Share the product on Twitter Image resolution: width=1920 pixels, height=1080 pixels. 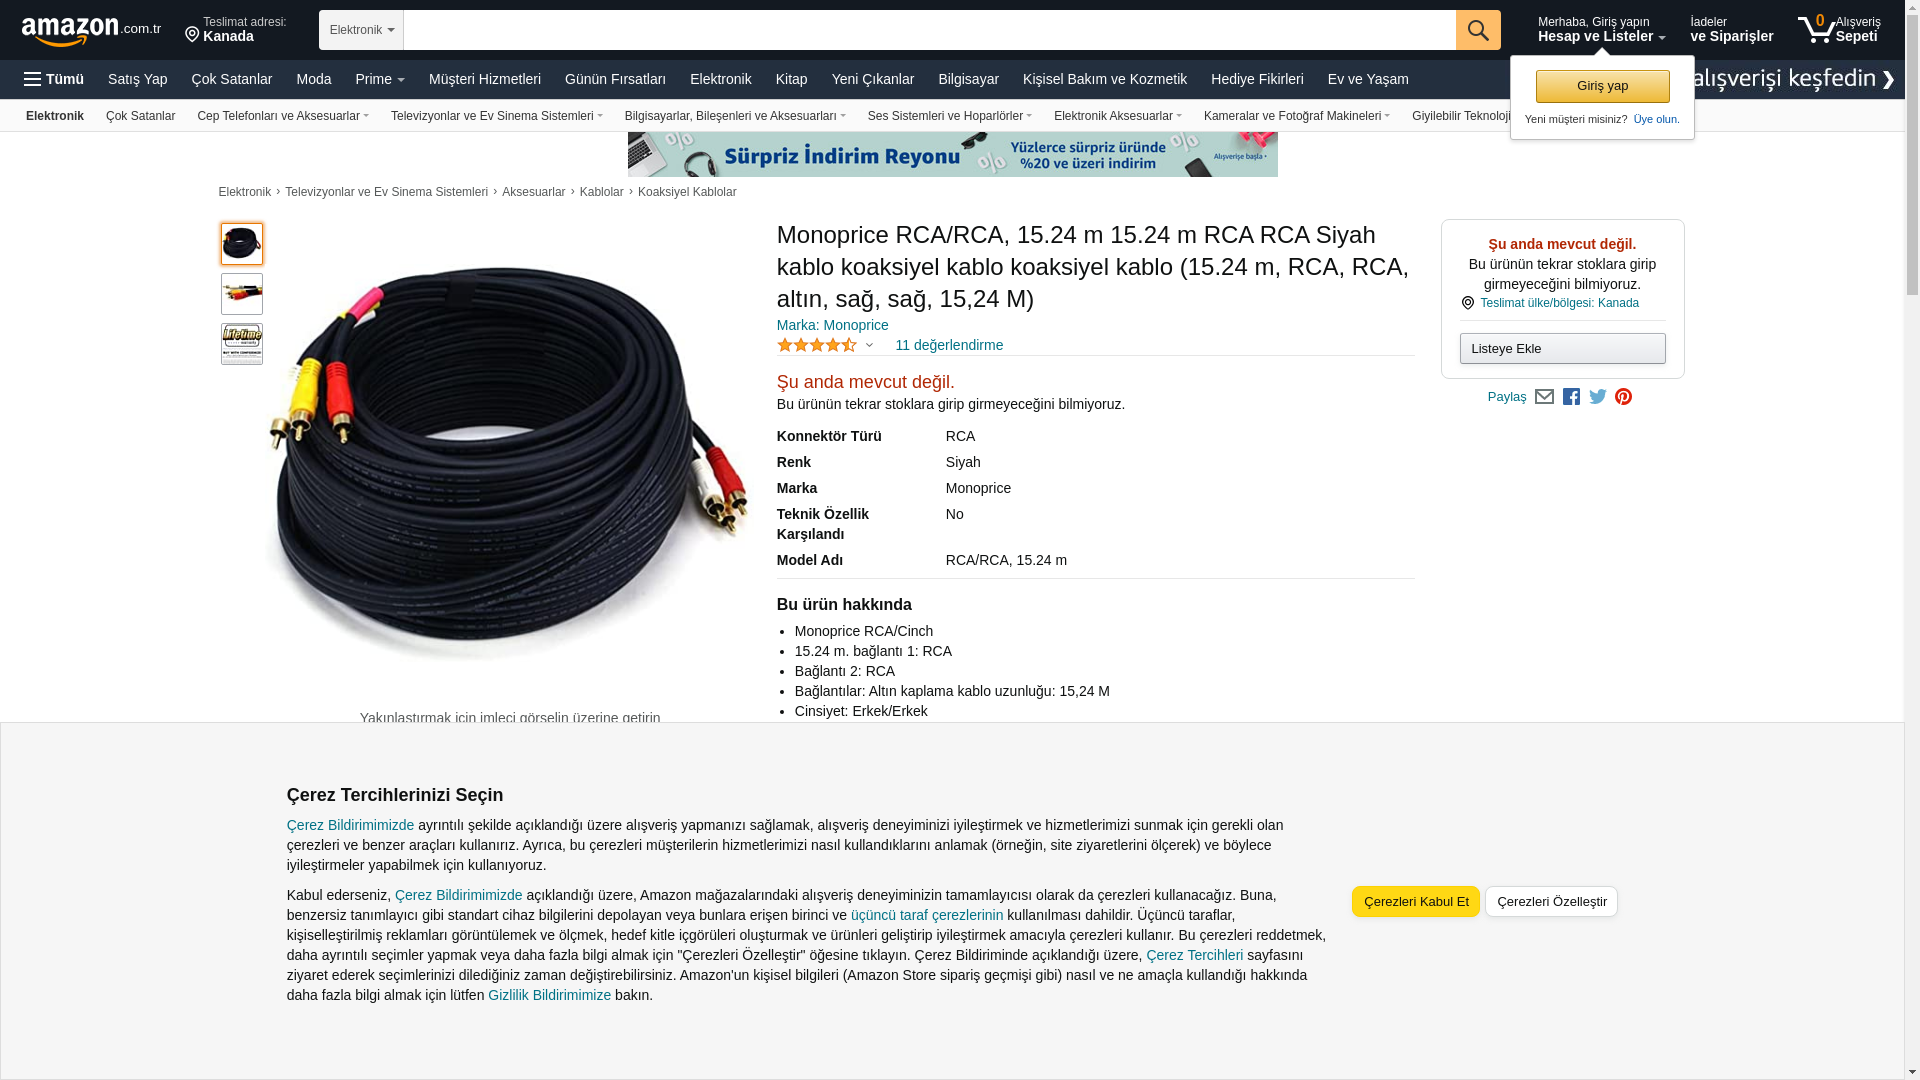(x=1598, y=397)
